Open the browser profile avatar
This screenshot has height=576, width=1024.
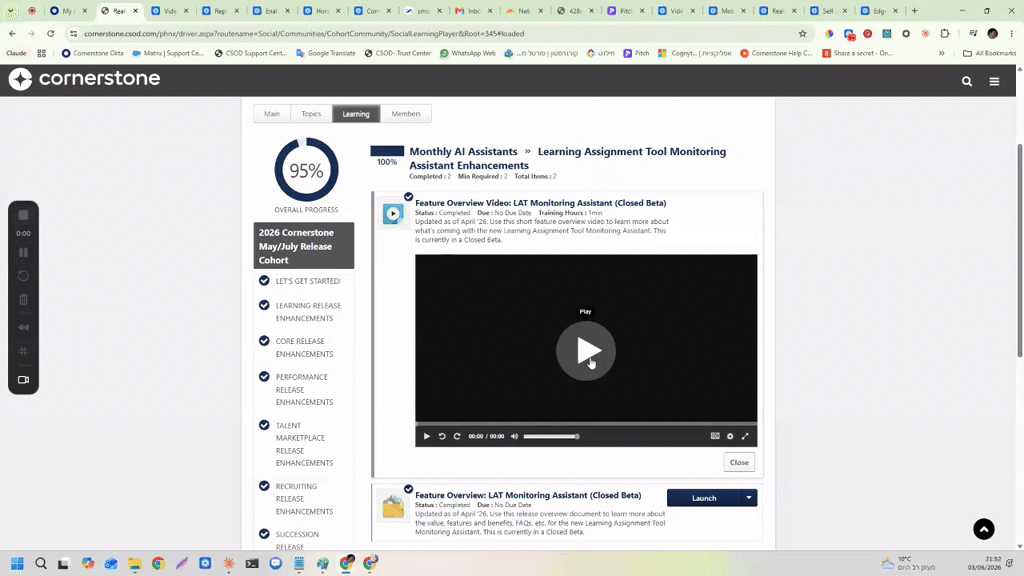click(x=993, y=33)
